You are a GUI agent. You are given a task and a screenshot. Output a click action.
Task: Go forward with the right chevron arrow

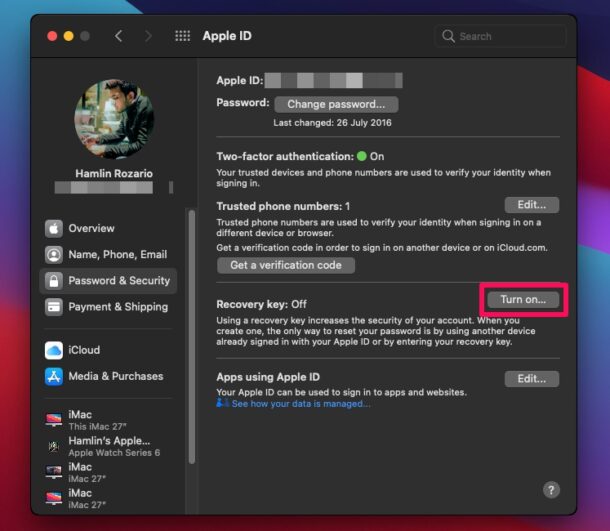point(148,36)
